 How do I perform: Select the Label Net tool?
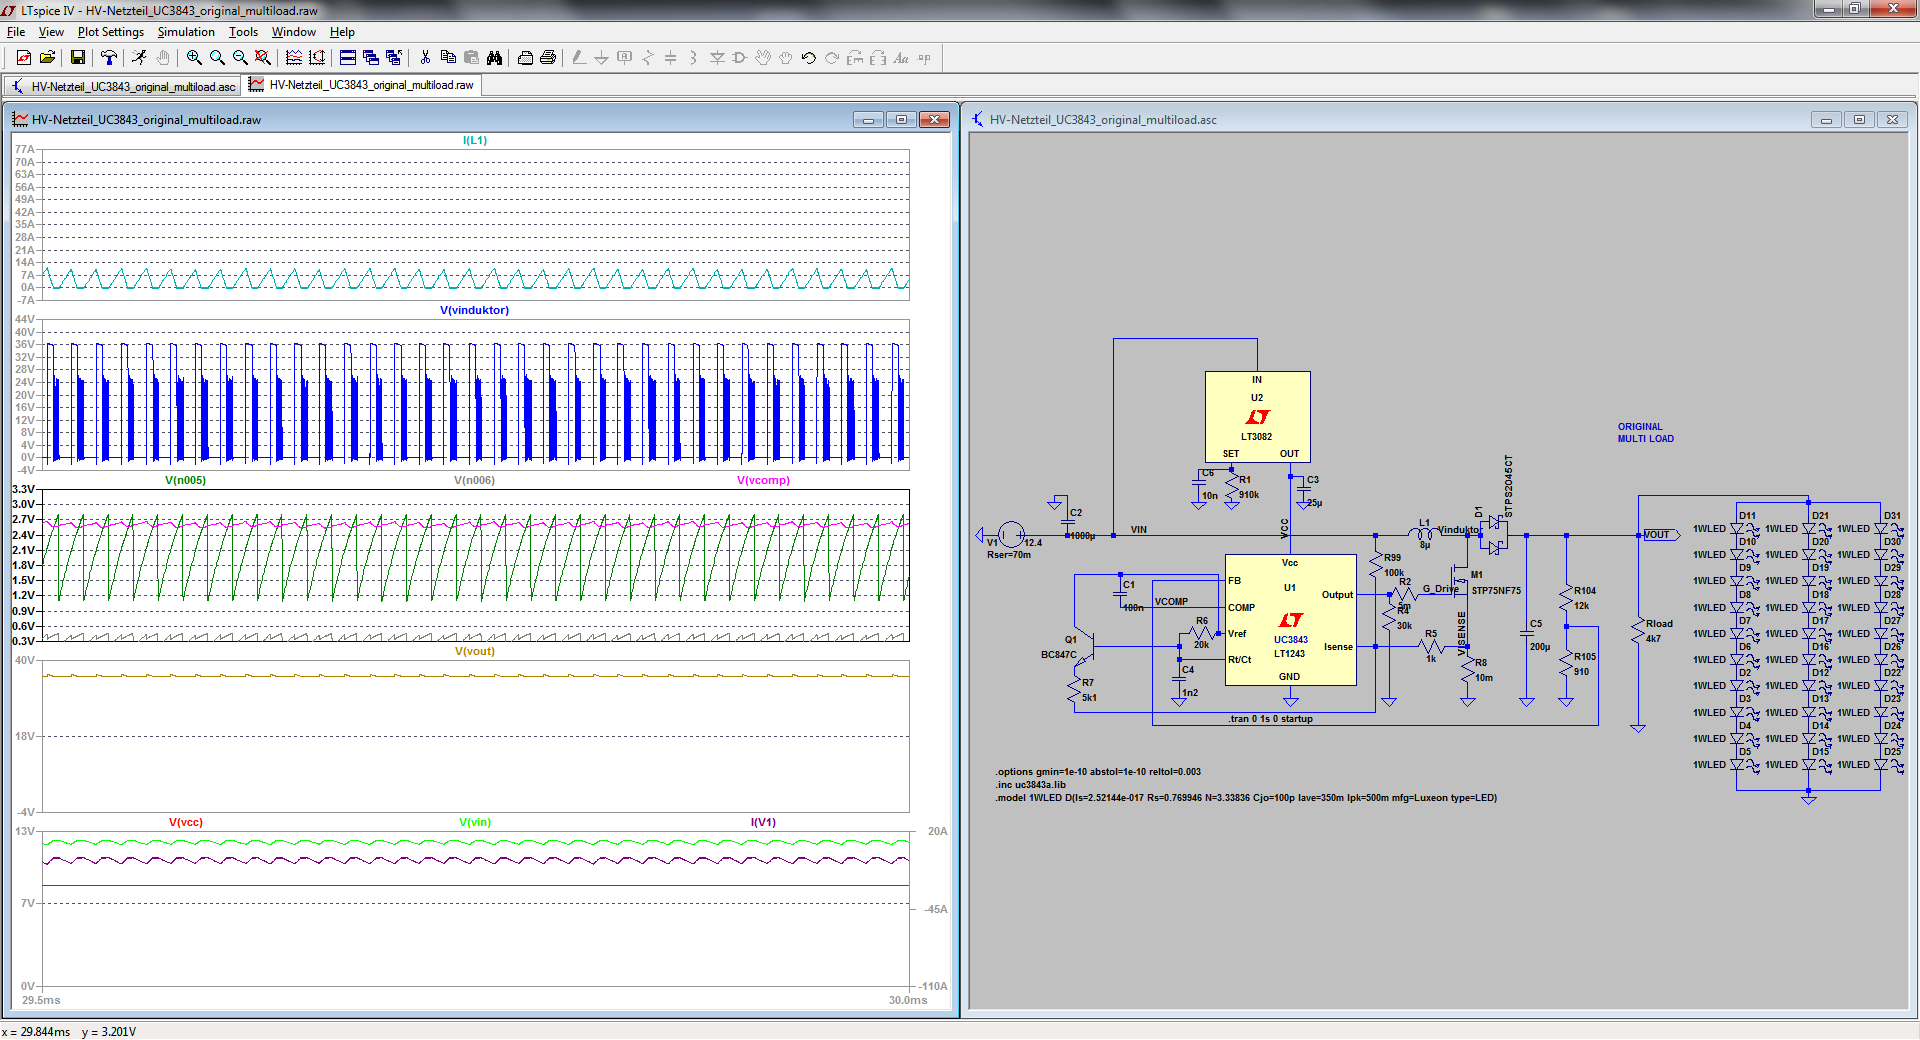(625, 58)
